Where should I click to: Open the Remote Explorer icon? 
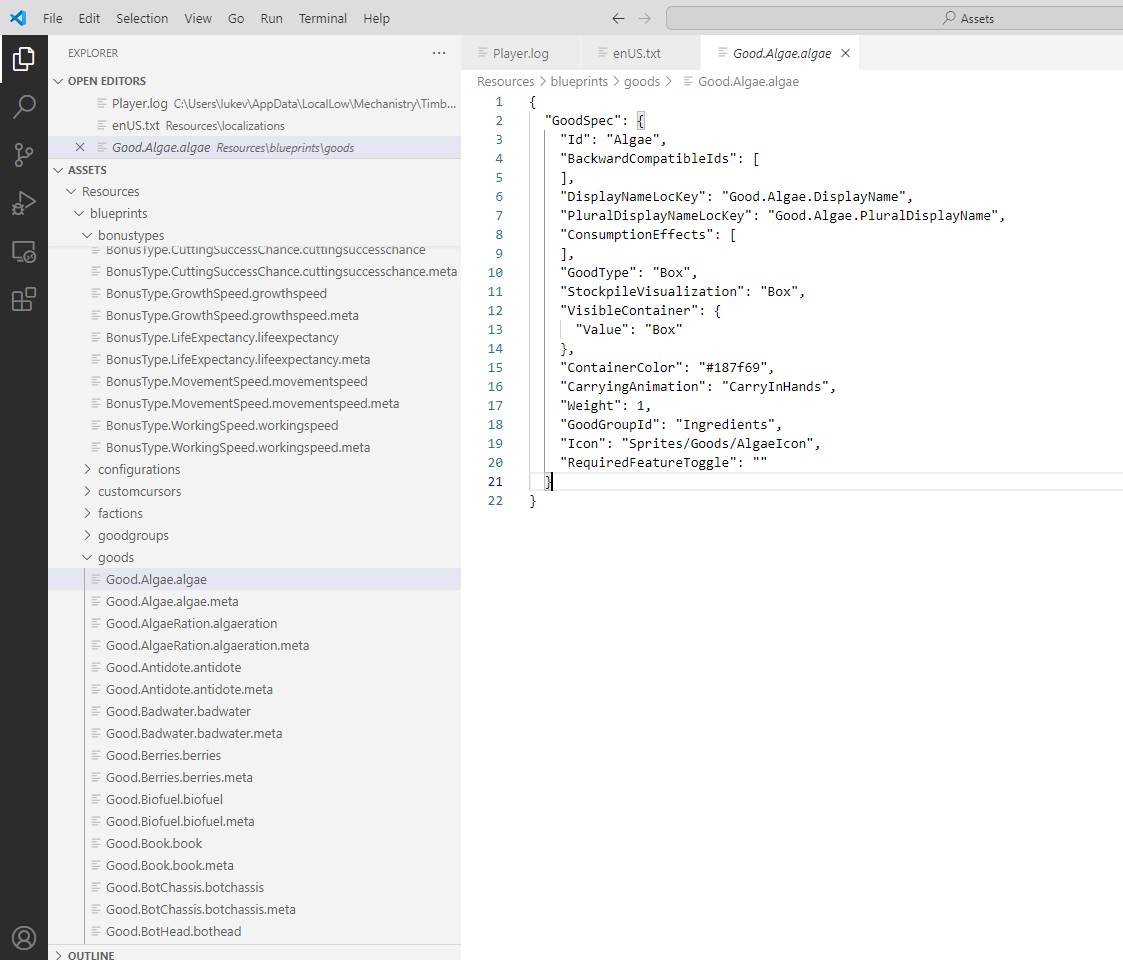tap(24, 251)
